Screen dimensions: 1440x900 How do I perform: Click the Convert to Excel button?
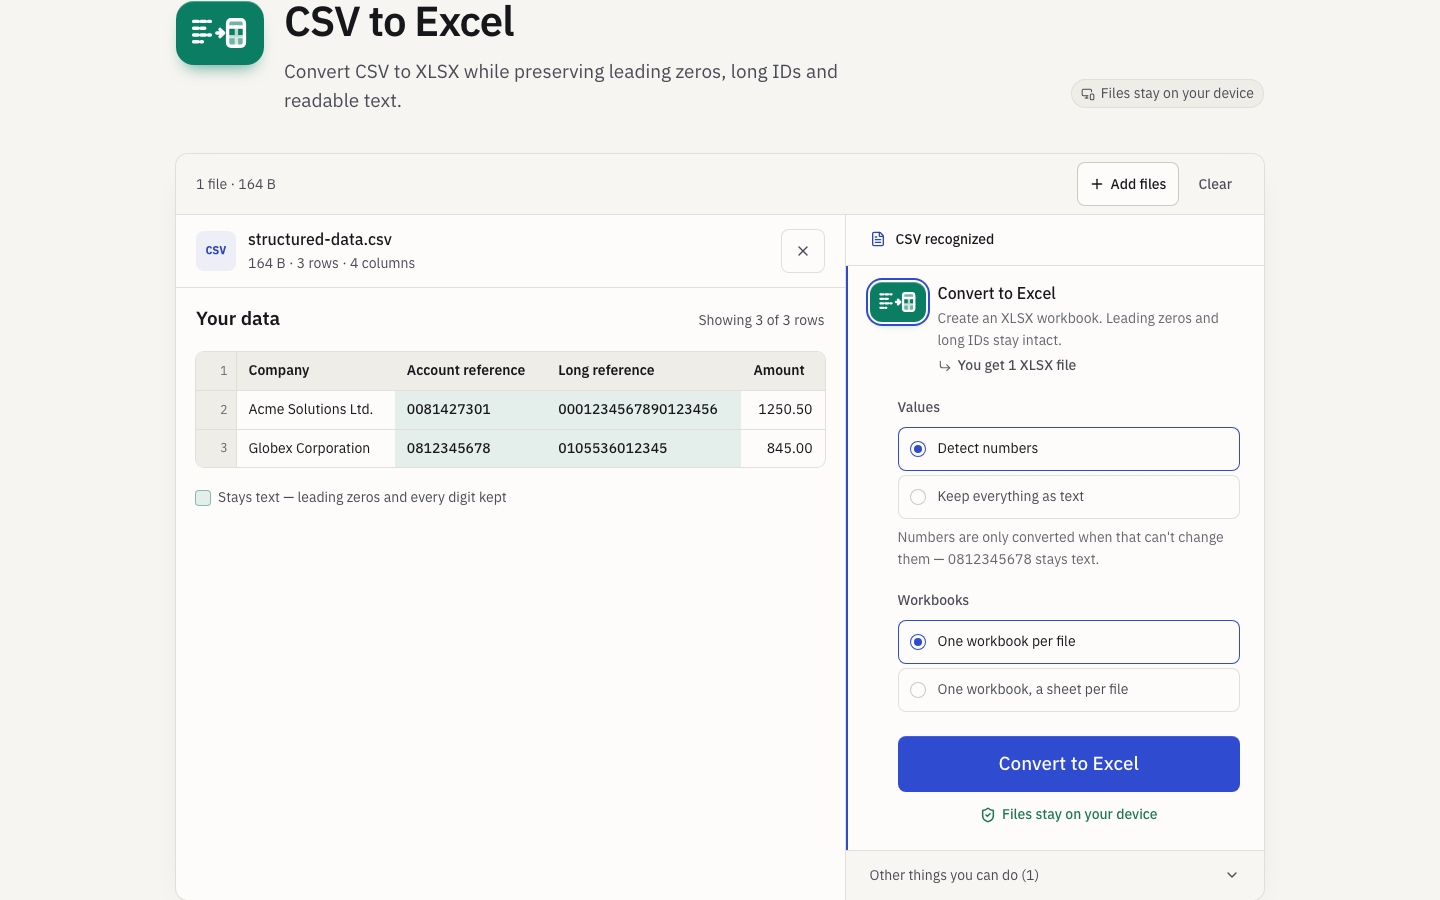[1069, 764]
